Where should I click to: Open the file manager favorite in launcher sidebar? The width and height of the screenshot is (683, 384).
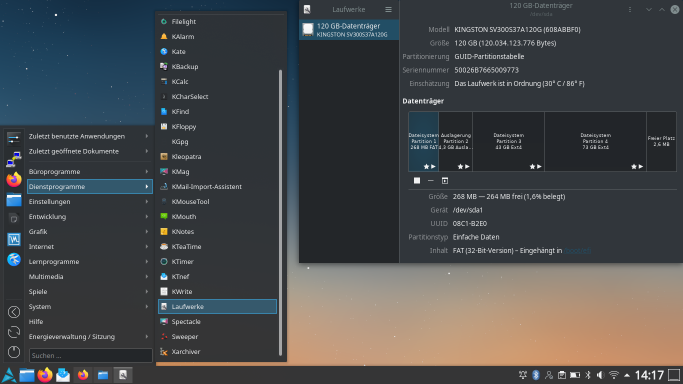(14, 200)
